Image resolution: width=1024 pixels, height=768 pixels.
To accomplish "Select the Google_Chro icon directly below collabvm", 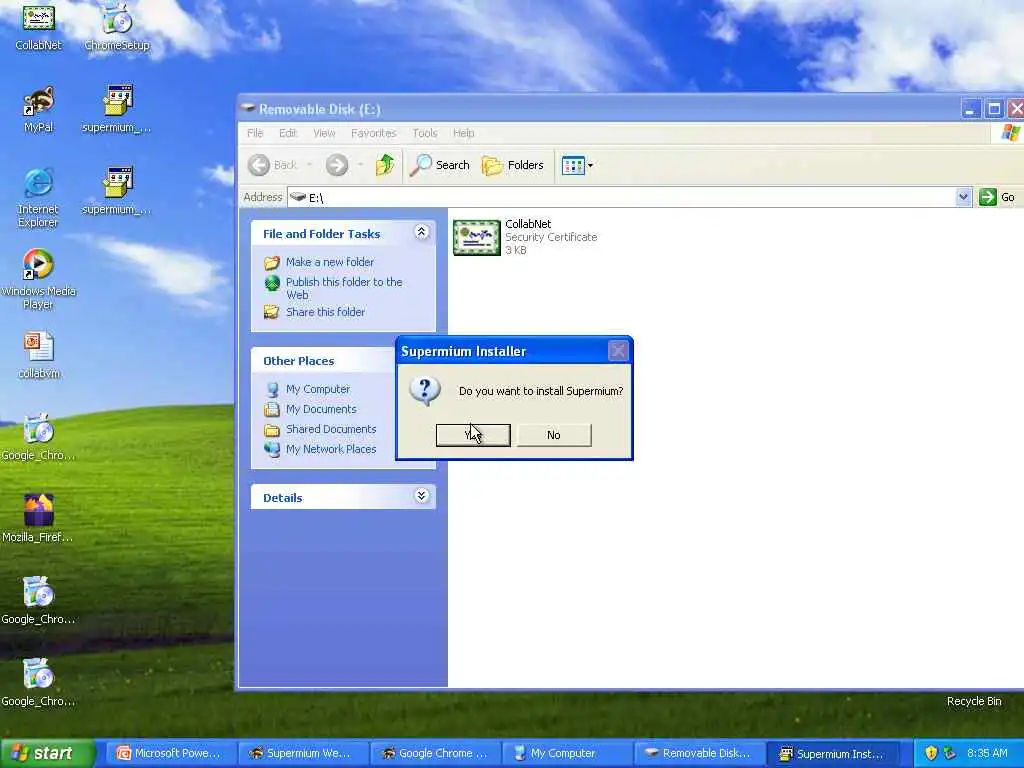I will pyautogui.click(x=39, y=437).
